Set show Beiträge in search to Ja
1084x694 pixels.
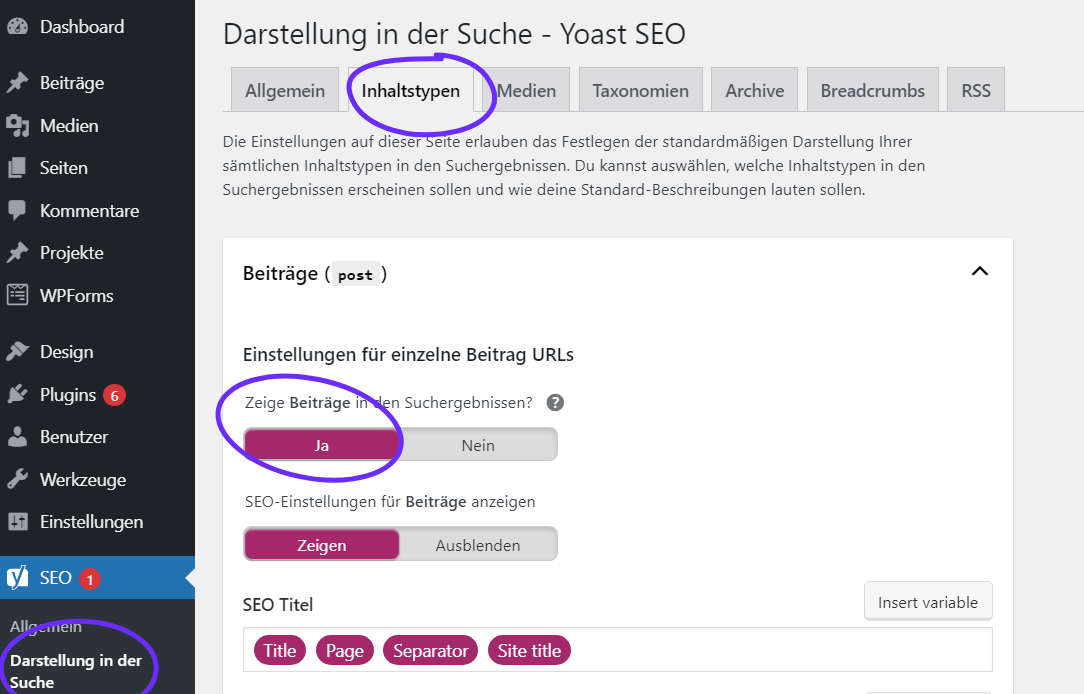tap(321, 445)
